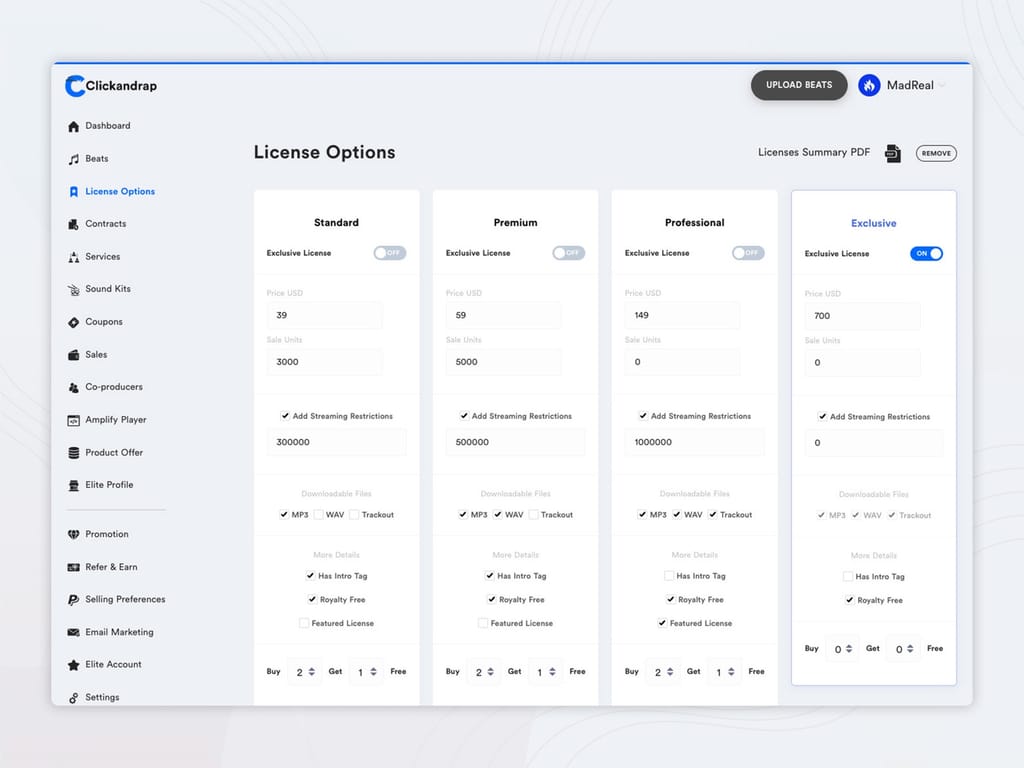Click the Elite Profile icon
Viewport: 1024px width, 768px height.
(74, 486)
